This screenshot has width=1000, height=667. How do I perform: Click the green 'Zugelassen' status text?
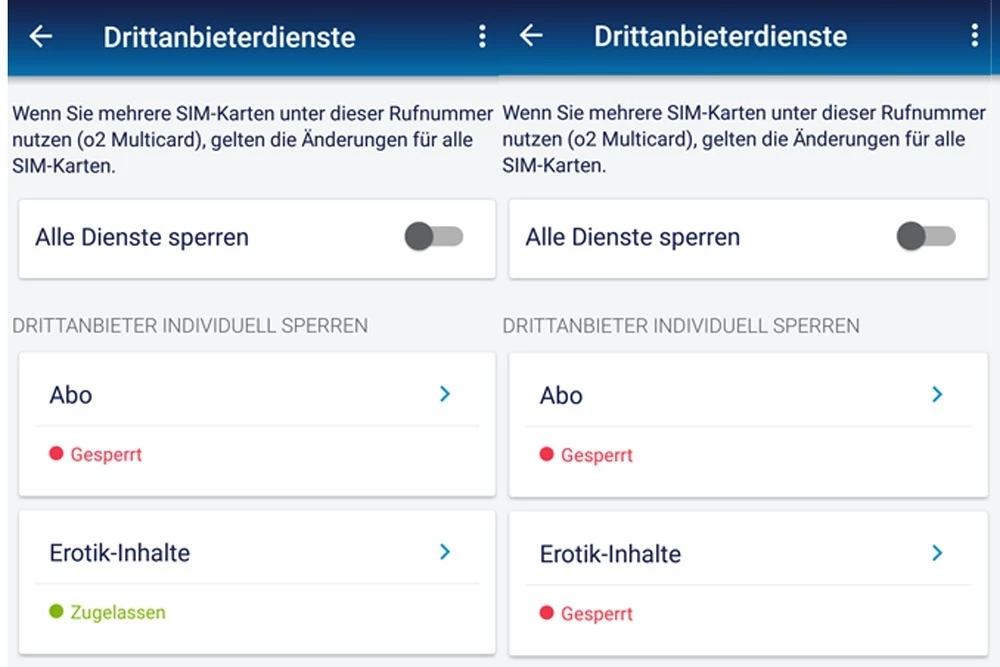pyautogui.click(x=118, y=612)
